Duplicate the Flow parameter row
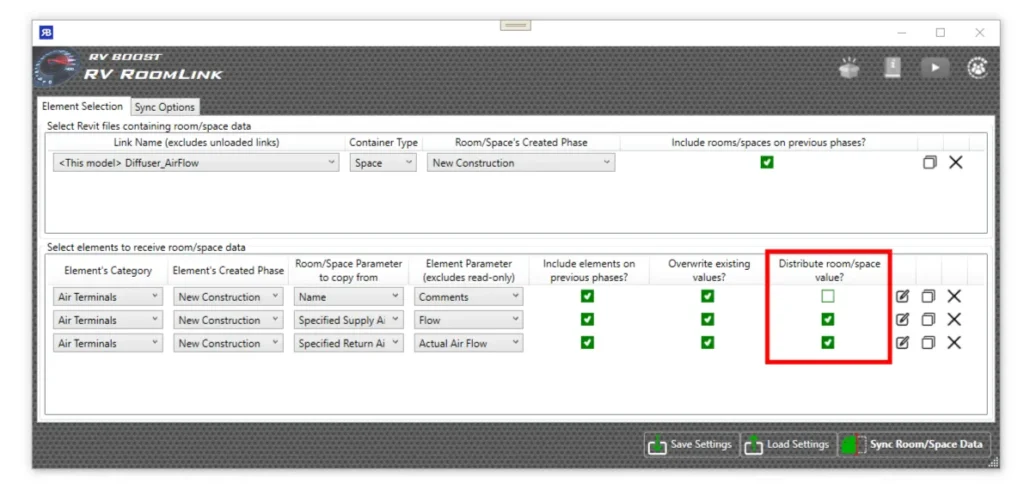The width and height of the screenshot is (1024, 496). click(x=928, y=320)
